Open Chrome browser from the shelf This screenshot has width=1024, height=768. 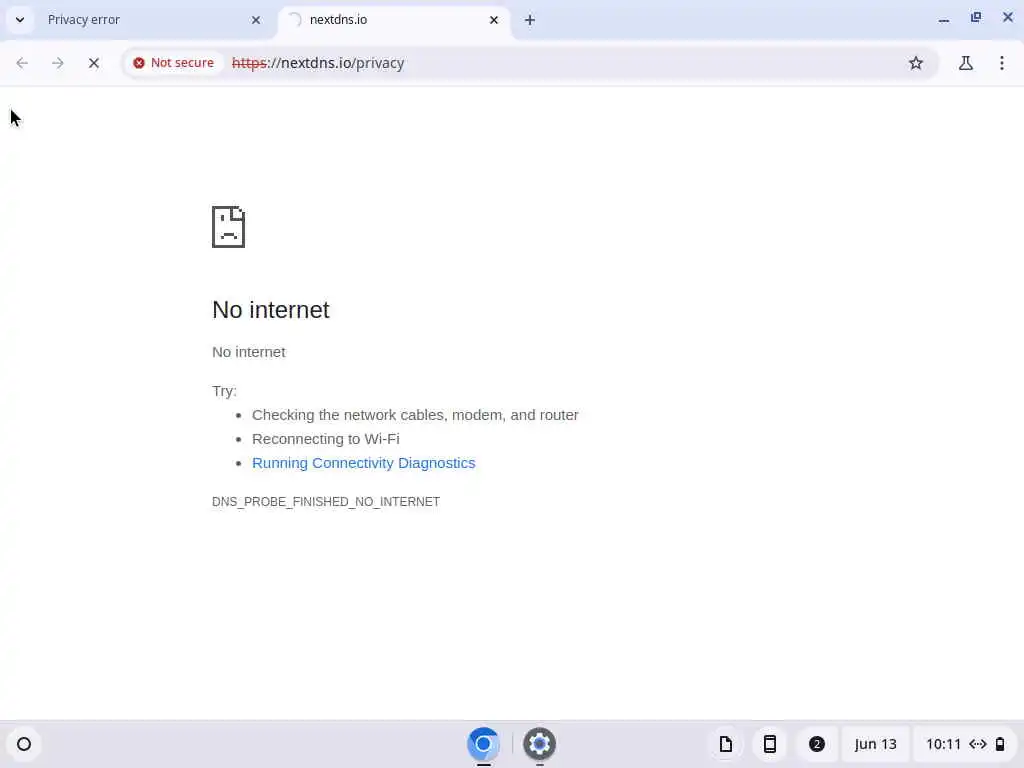pyautogui.click(x=483, y=744)
